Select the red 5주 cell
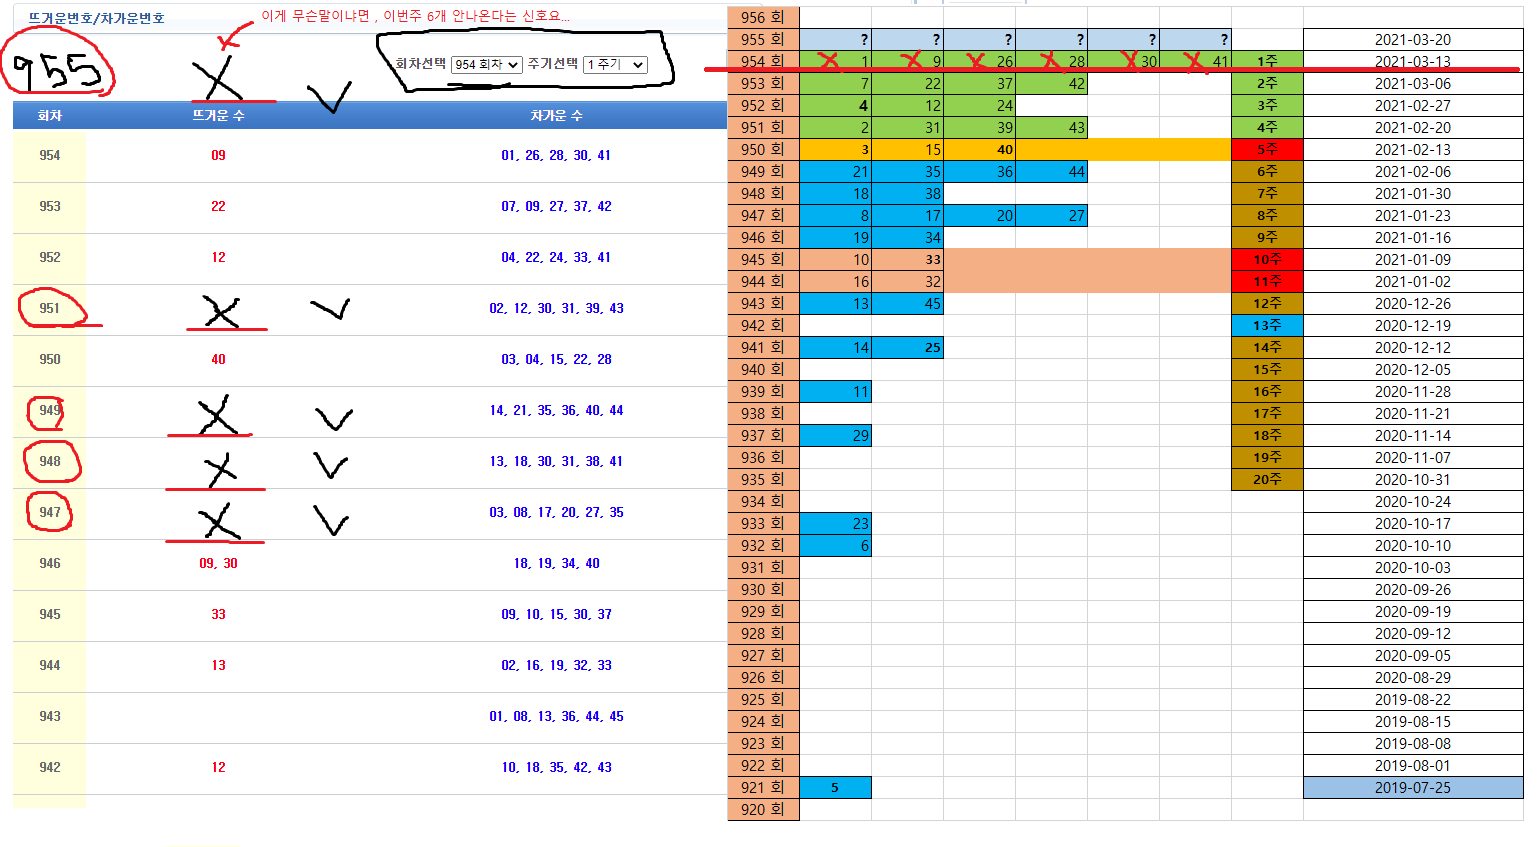1540x847 pixels. tap(1267, 150)
